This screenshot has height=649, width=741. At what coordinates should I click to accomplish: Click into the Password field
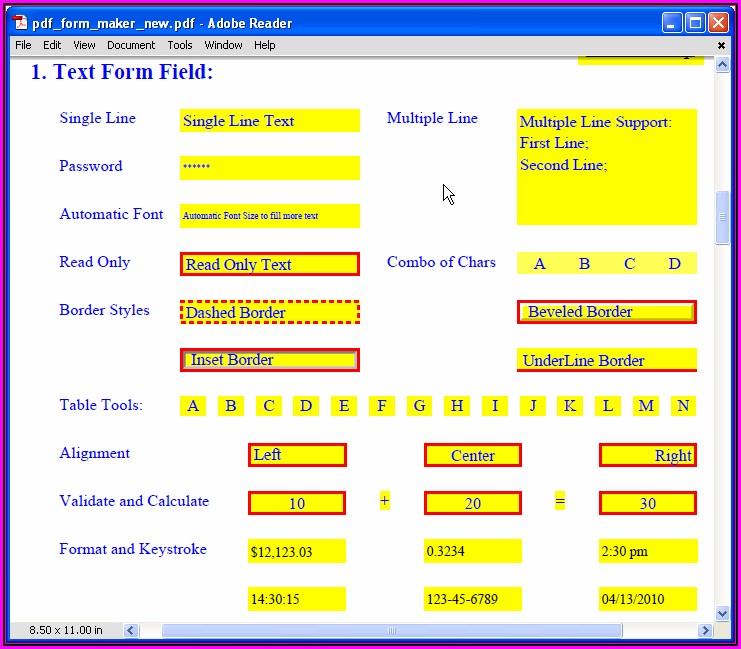point(269,167)
